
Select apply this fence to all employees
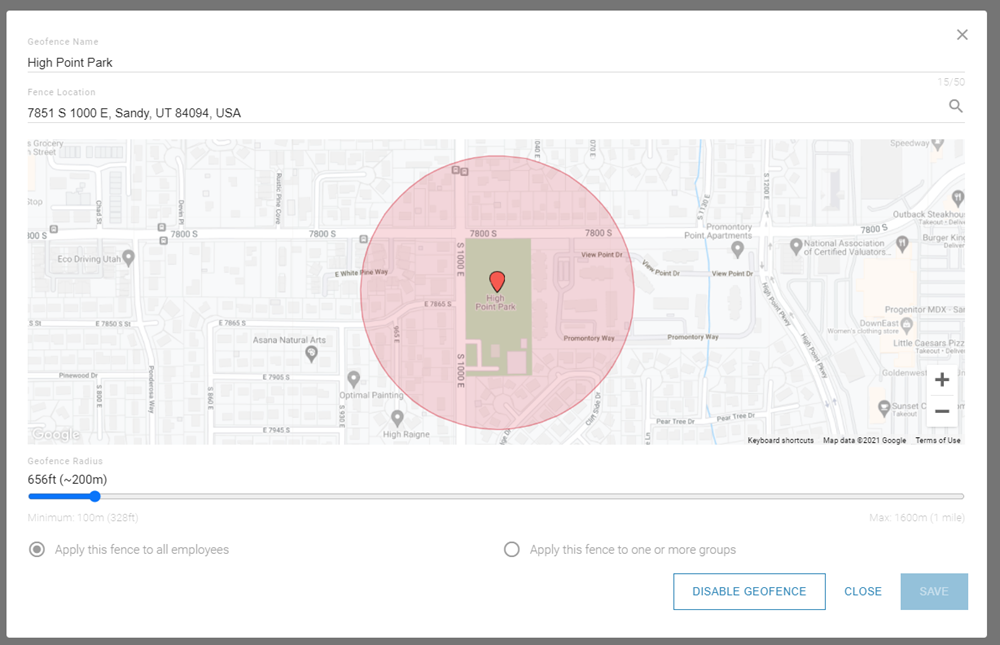[x=37, y=549]
